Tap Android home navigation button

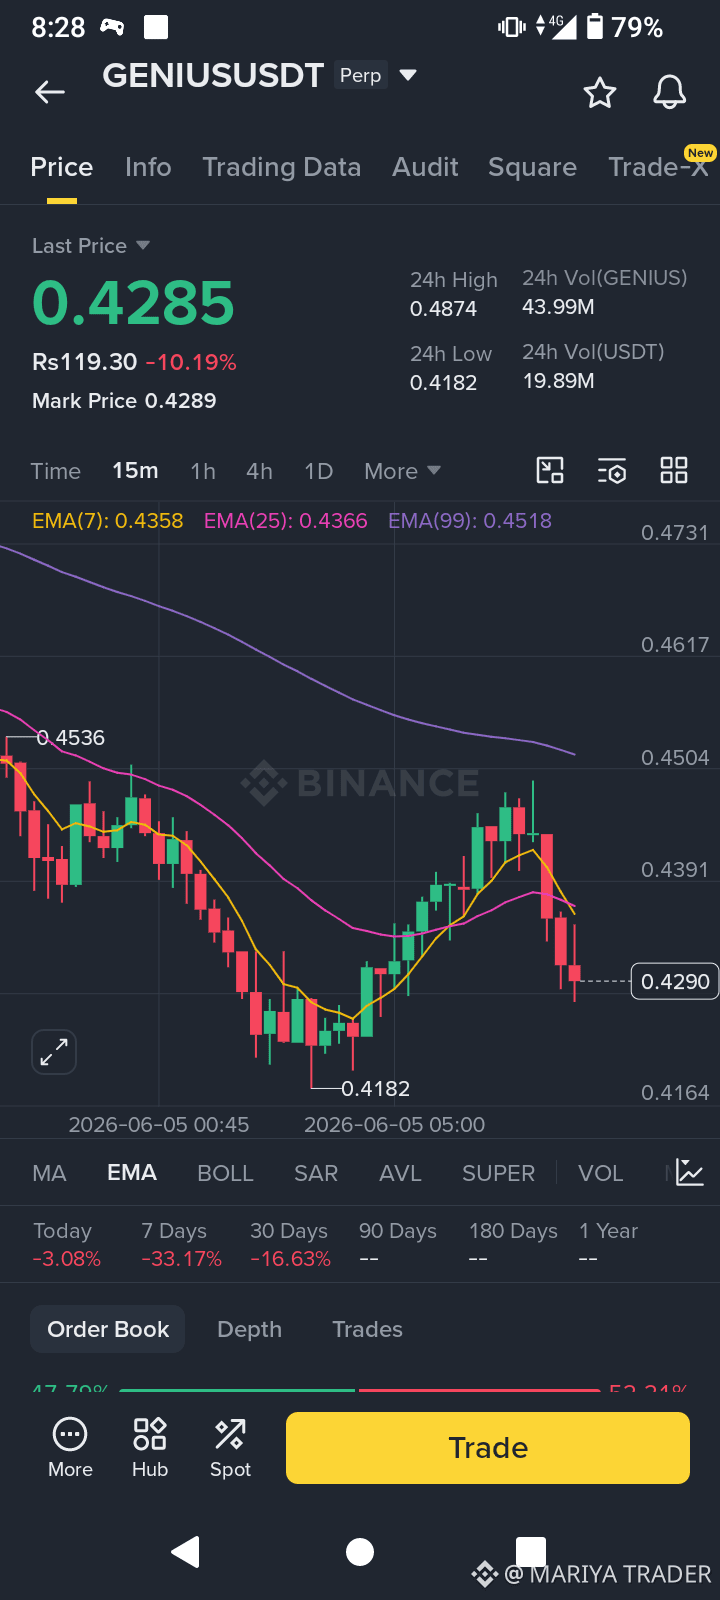[360, 1552]
